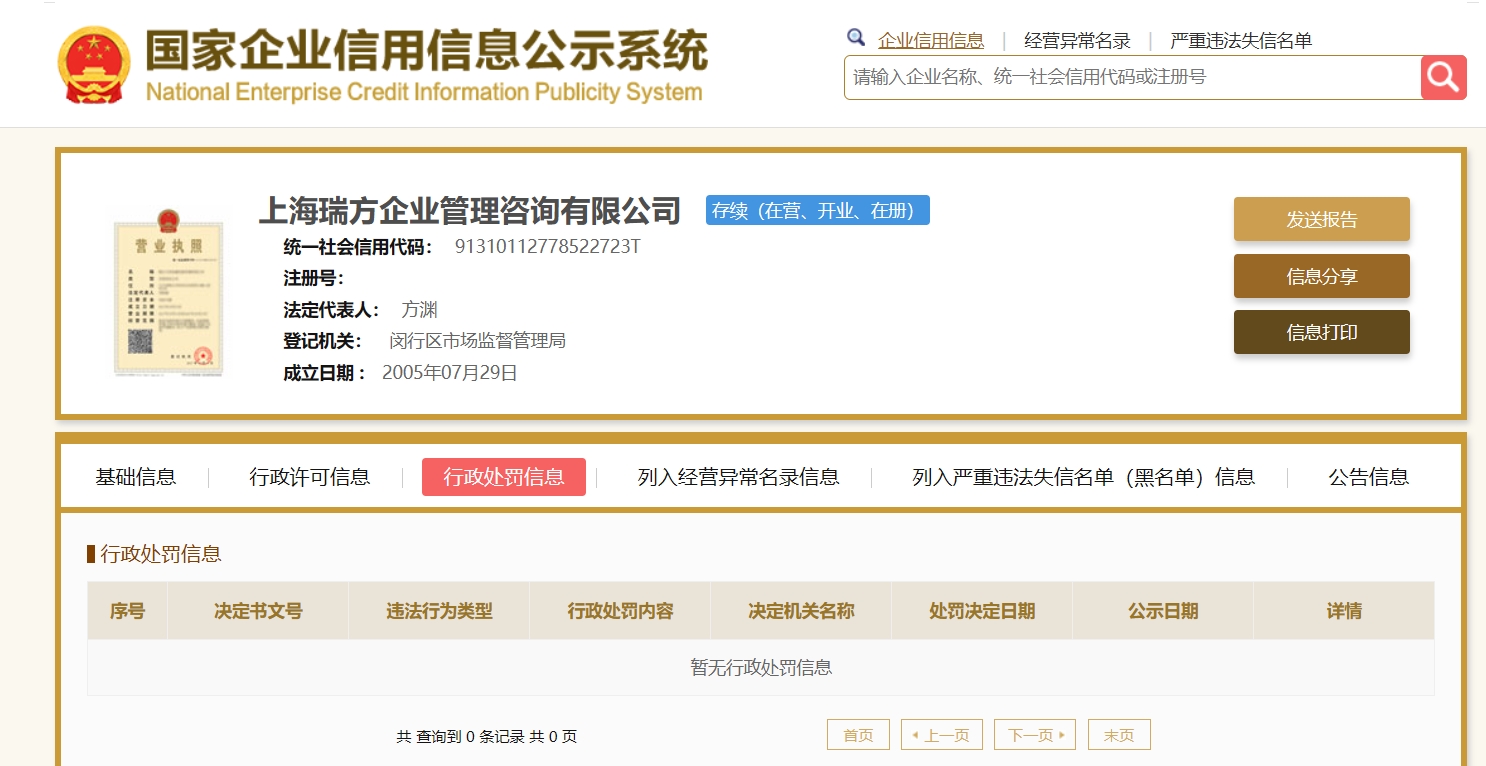The height and width of the screenshot is (766, 1486).
Task: Switch to the 基础信息 tab
Action: pyautogui.click(x=136, y=477)
